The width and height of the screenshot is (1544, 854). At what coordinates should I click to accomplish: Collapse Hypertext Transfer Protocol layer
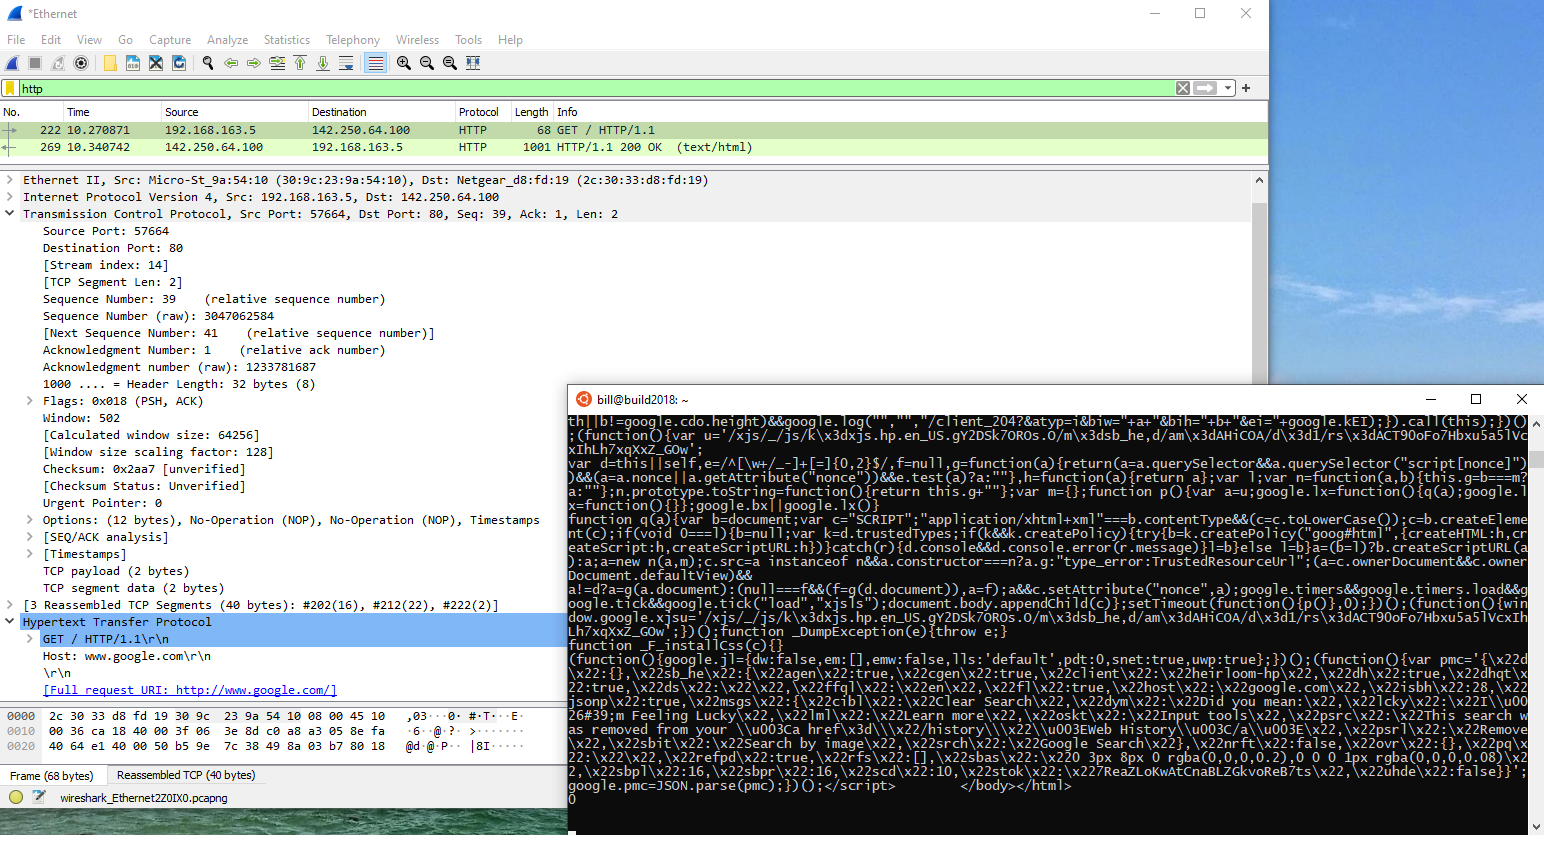point(10,622)
